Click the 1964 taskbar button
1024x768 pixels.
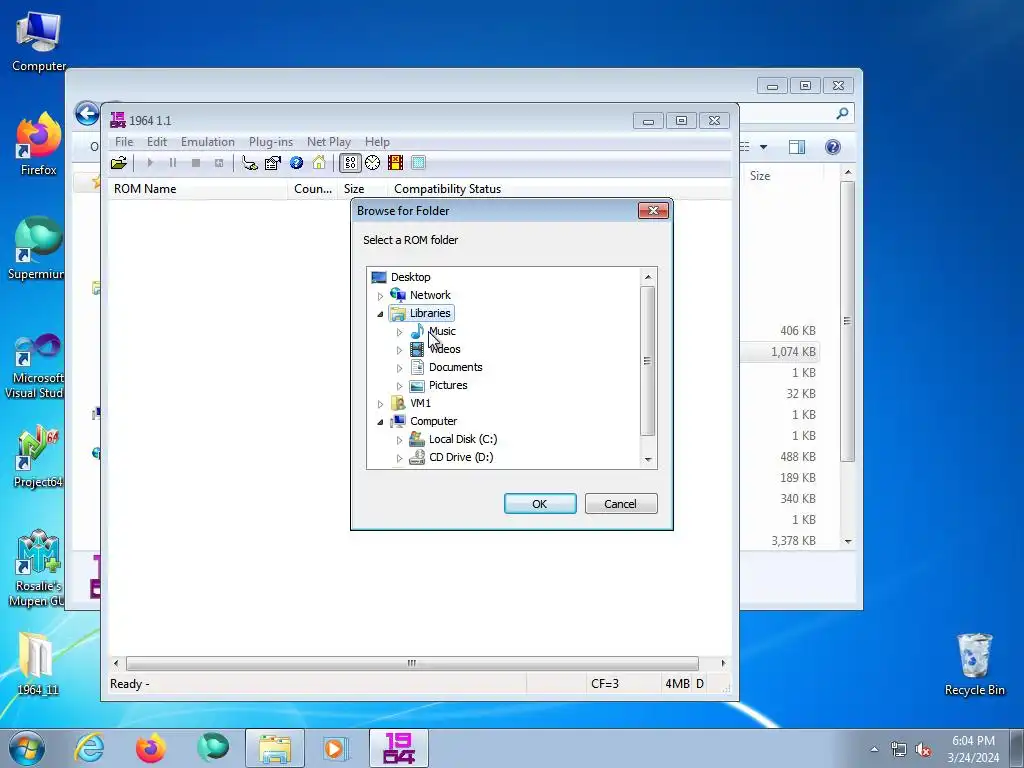coord(399,748)
